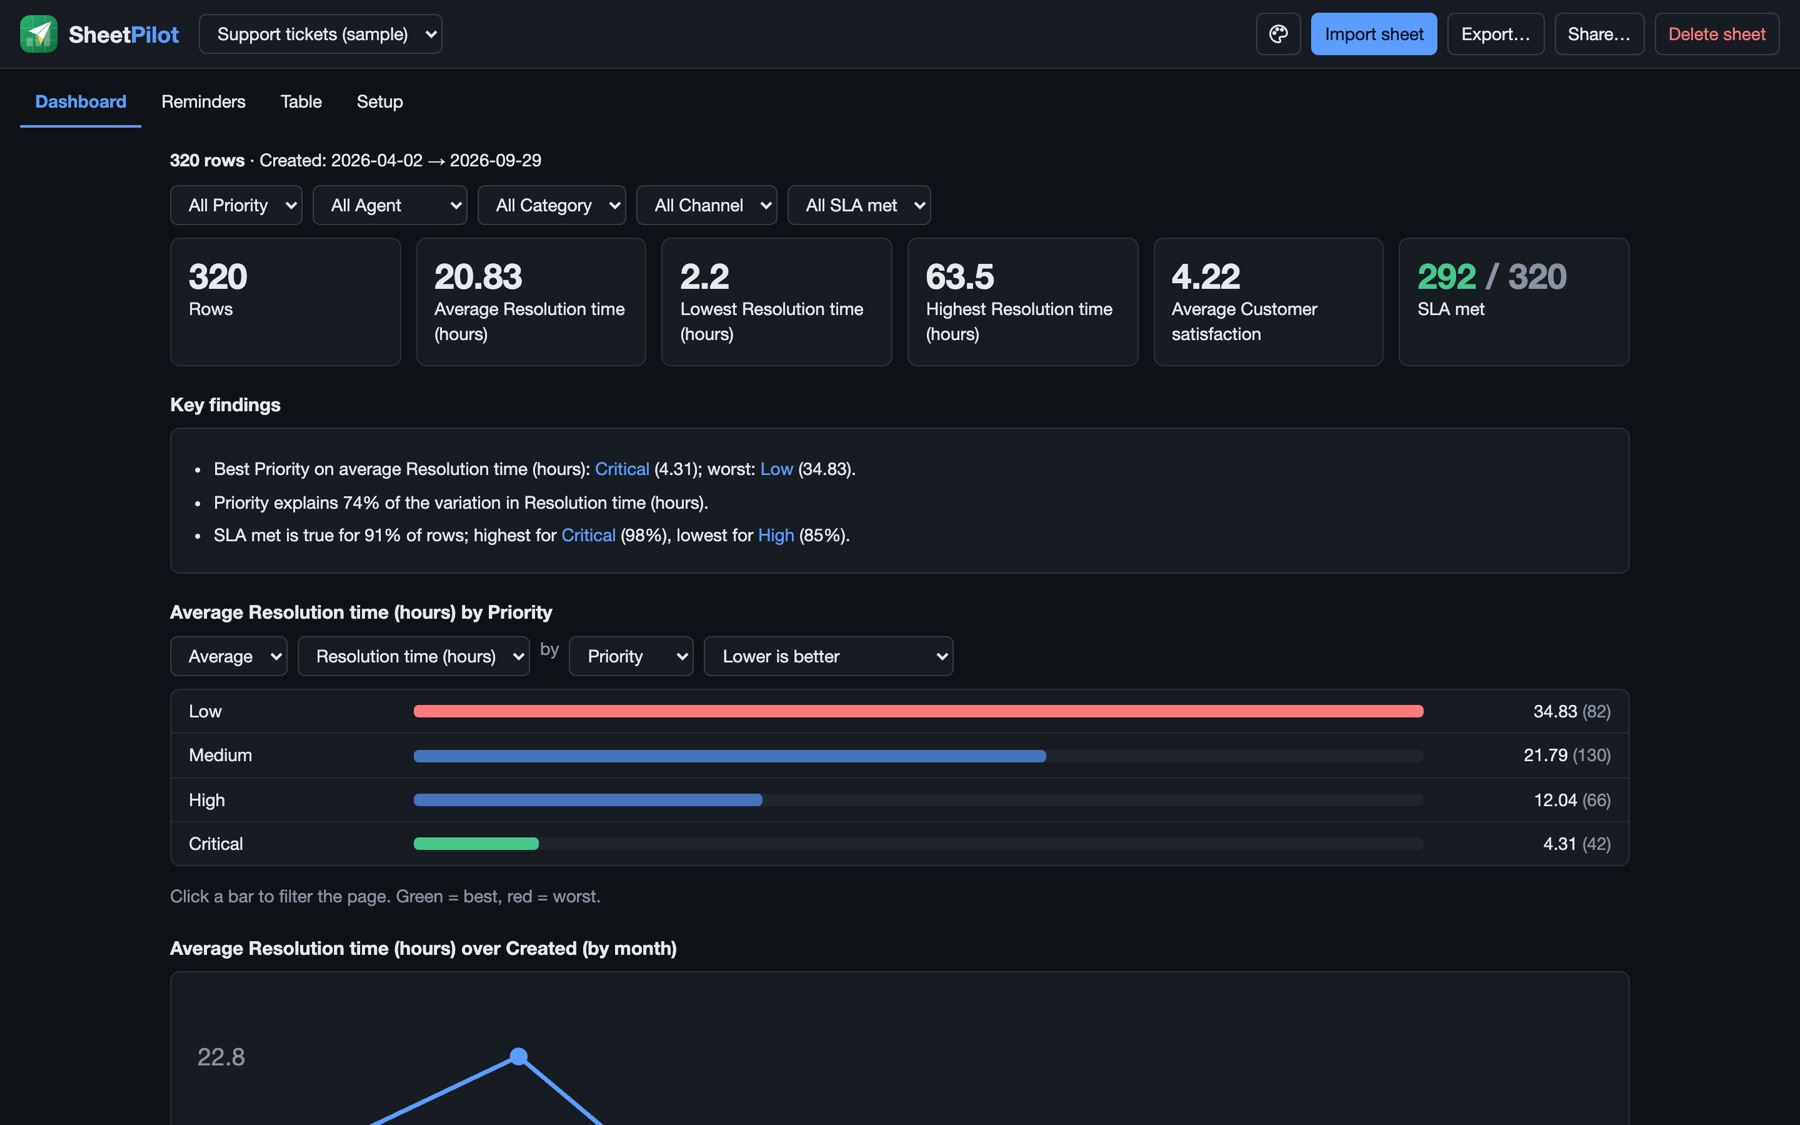Viewport: 1800px width, 1125px height.
Task: Click Delete sheet button
Action: [x=1716, y=34]
